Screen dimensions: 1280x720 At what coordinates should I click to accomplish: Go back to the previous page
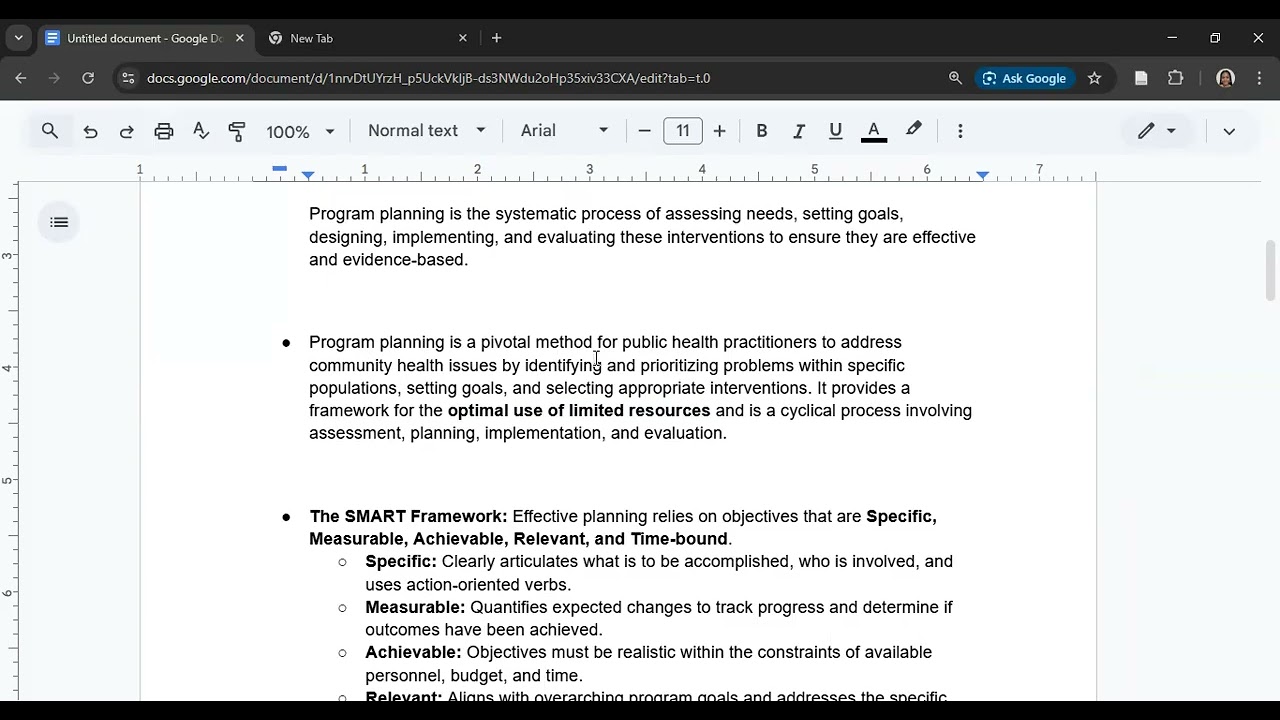coord(21,78)
